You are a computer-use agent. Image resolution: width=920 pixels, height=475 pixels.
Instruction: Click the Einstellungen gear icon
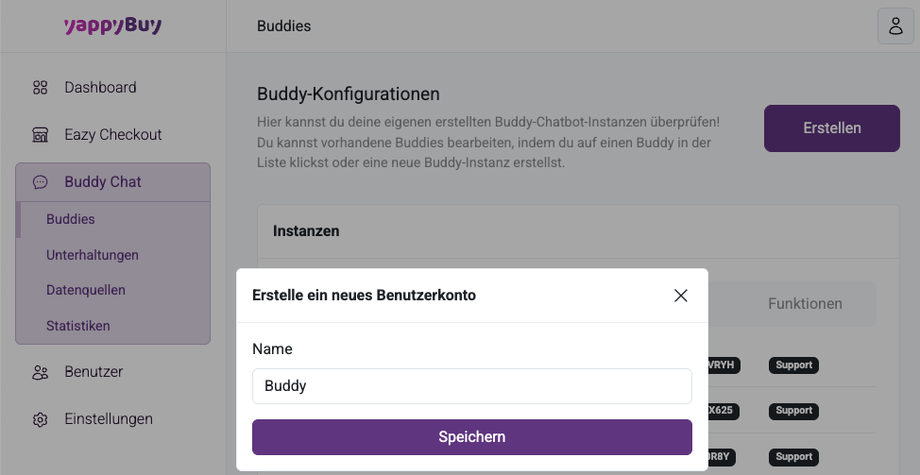pos(40,419)
